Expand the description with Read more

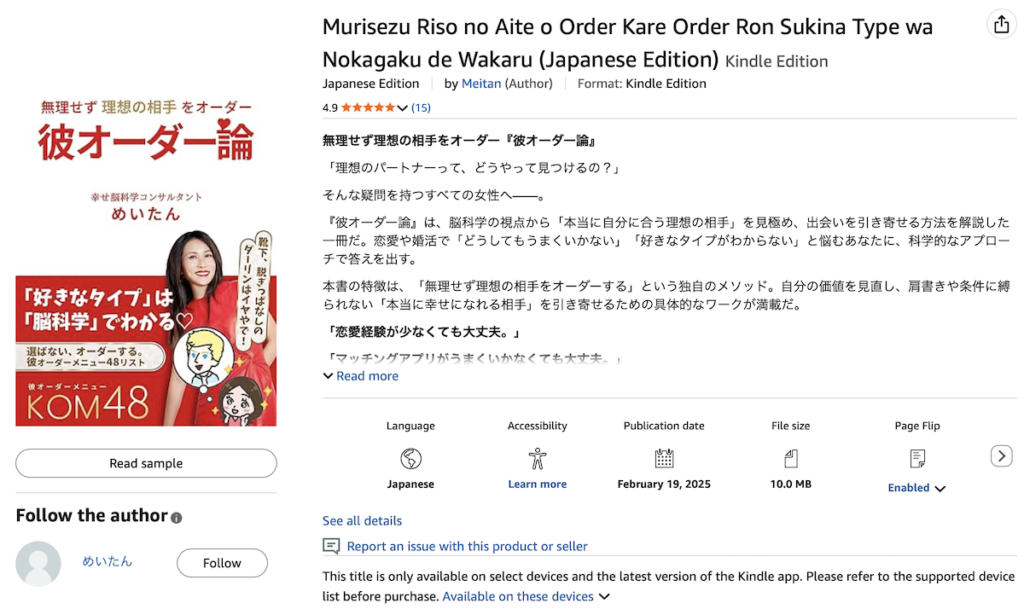(x=360, y=376)
